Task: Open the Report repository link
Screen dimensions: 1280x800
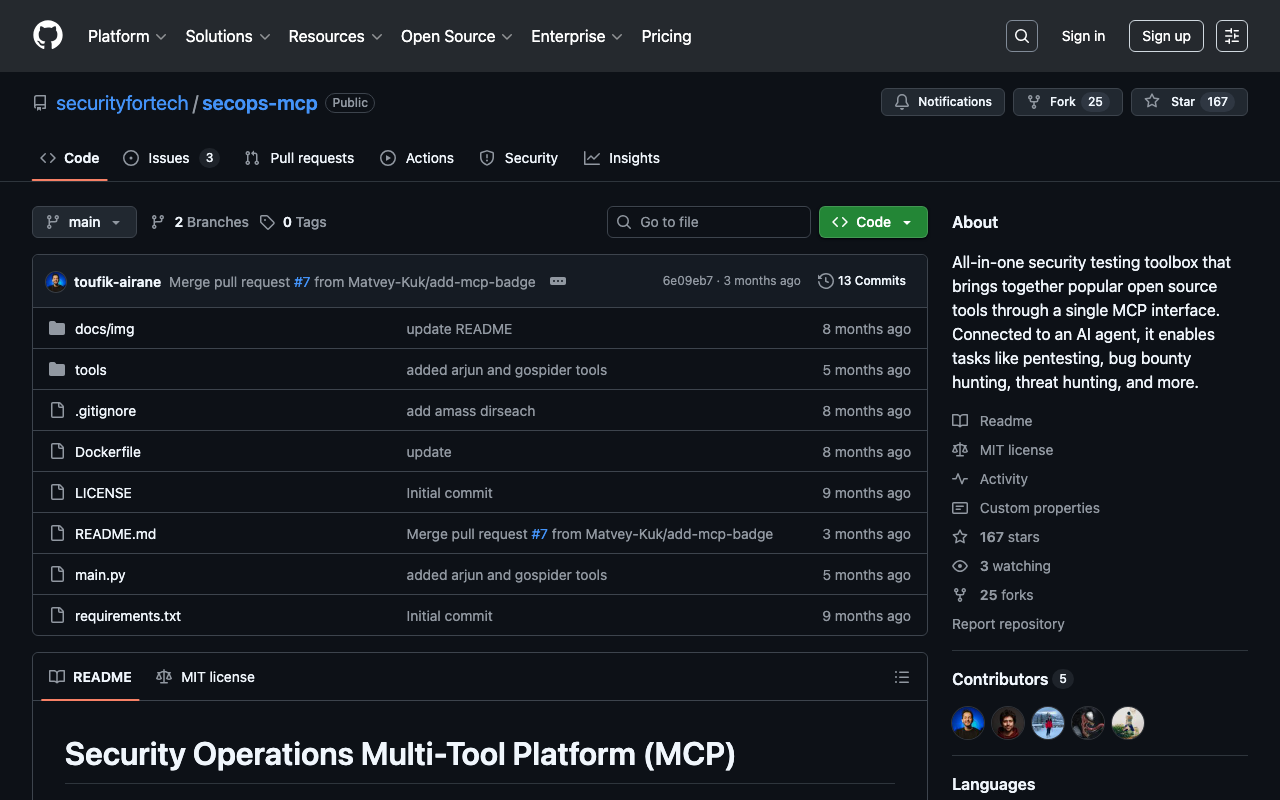Action: click(x=1008, y=624)
